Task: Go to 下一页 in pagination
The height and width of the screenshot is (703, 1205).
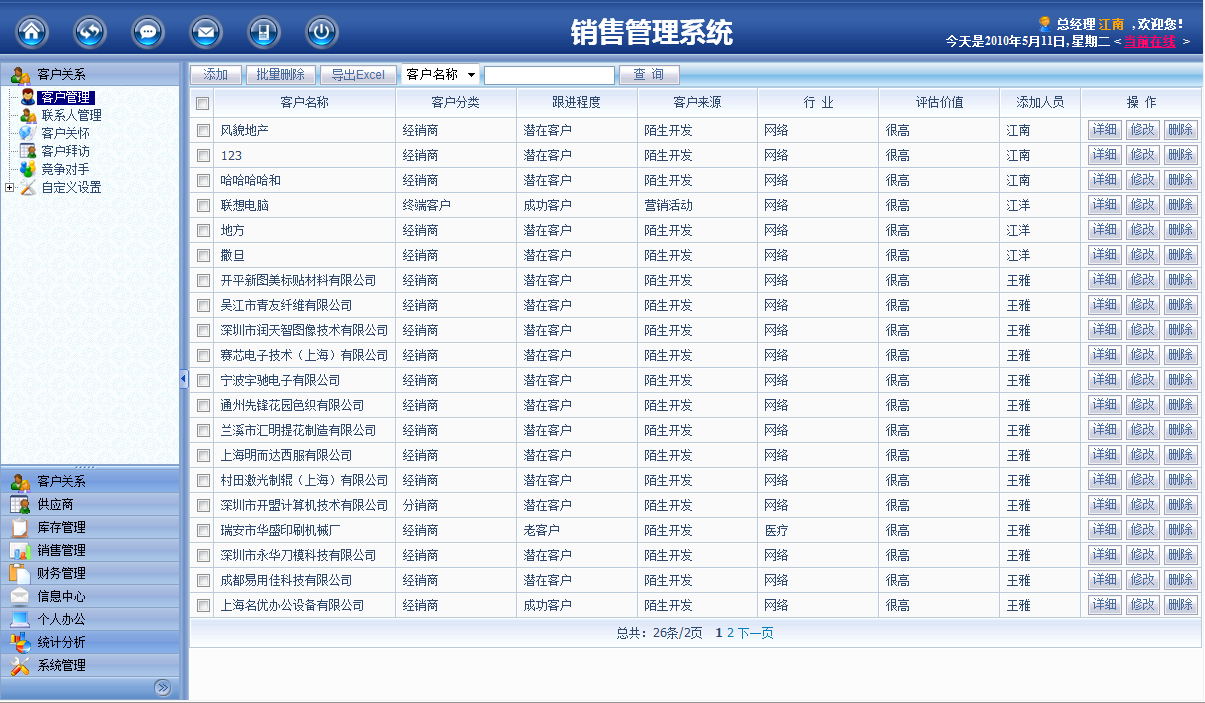Action: point(756,633)
